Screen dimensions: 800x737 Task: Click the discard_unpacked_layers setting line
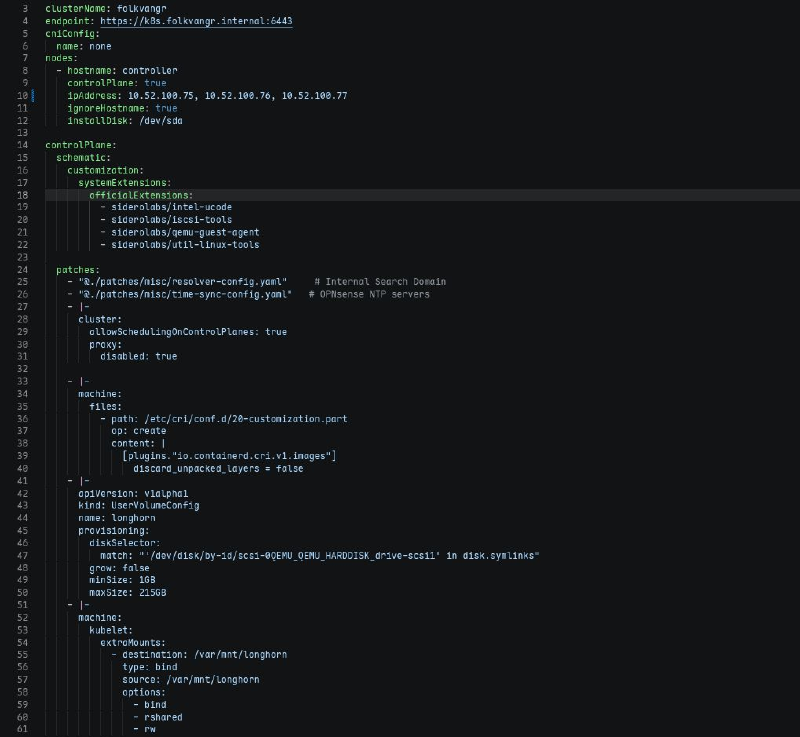pyautogui.click(x=218, y=468)
